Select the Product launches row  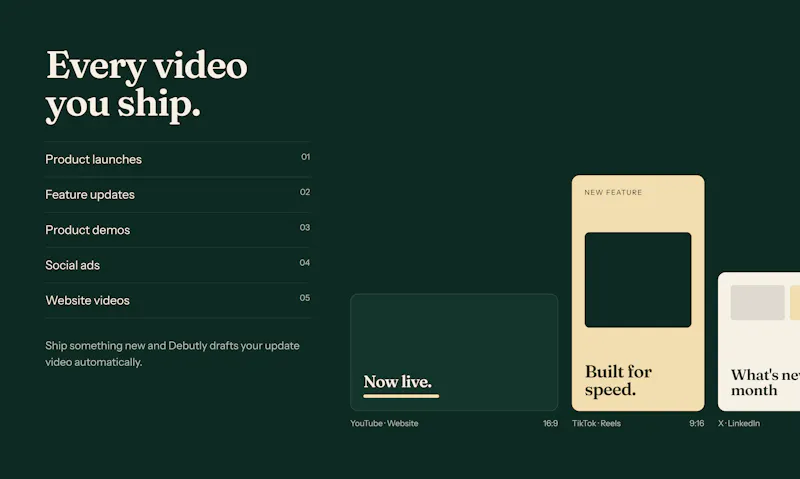pyautogui.click(x=178, y=159)
